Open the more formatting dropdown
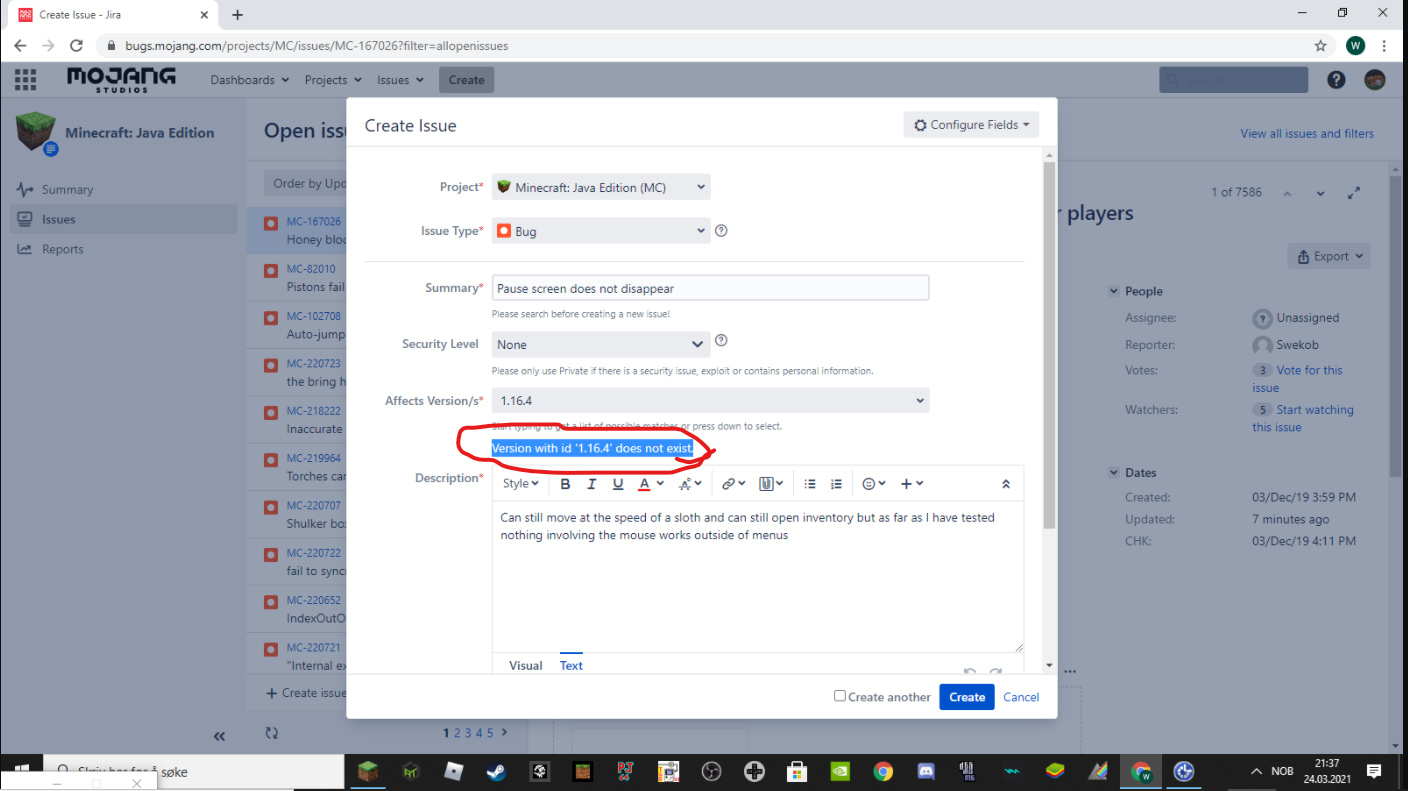The image size is (1408, 791). tap(690, 484)
